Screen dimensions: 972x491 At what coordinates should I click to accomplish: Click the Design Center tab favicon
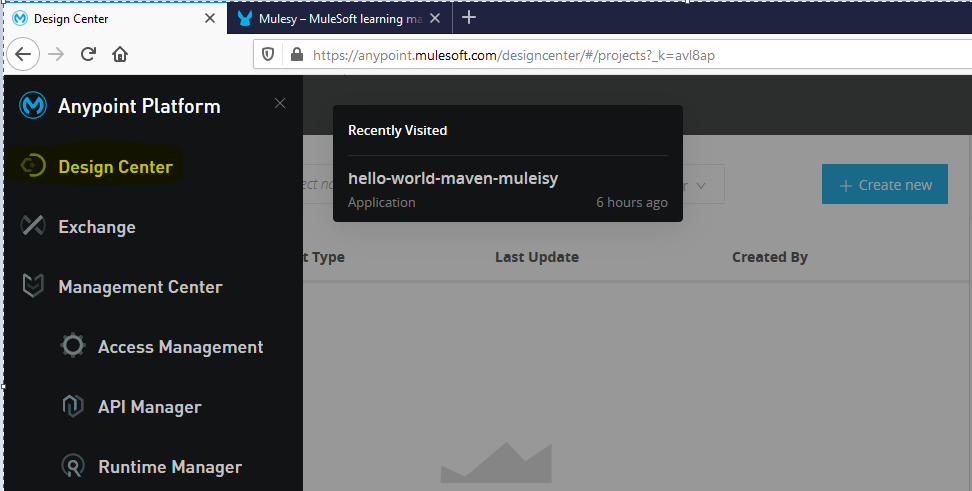[x=20, y=19]
